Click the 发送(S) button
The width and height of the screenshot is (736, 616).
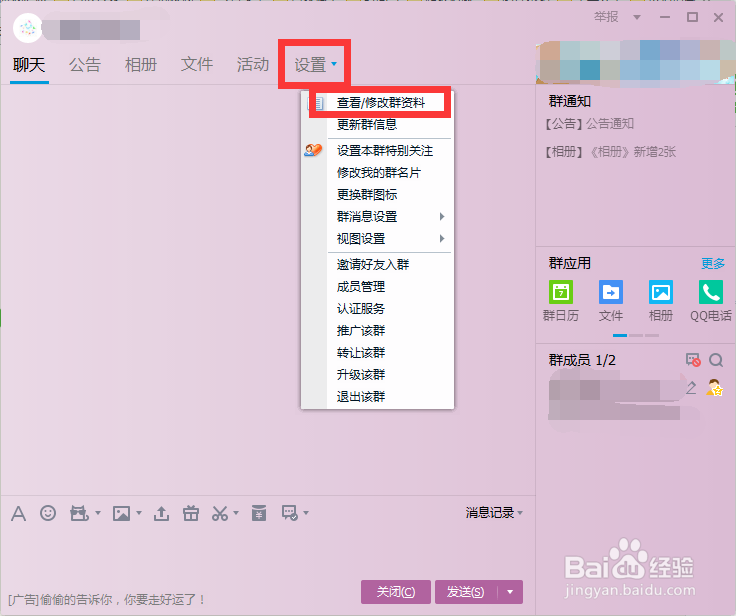[x=466, y=592]
